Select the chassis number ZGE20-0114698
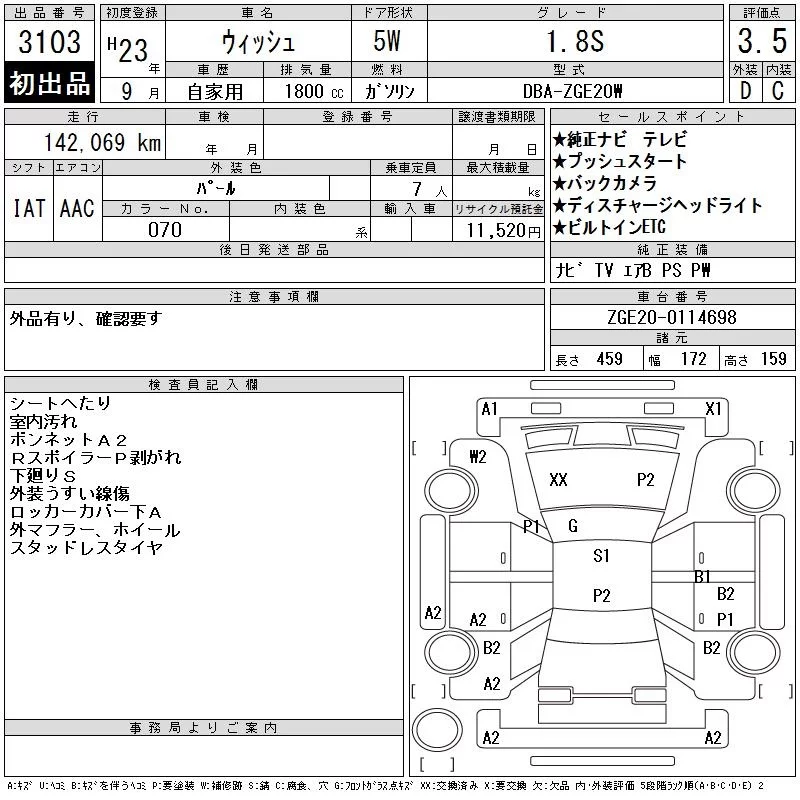800x800 pixels. (x=671, y=317)
